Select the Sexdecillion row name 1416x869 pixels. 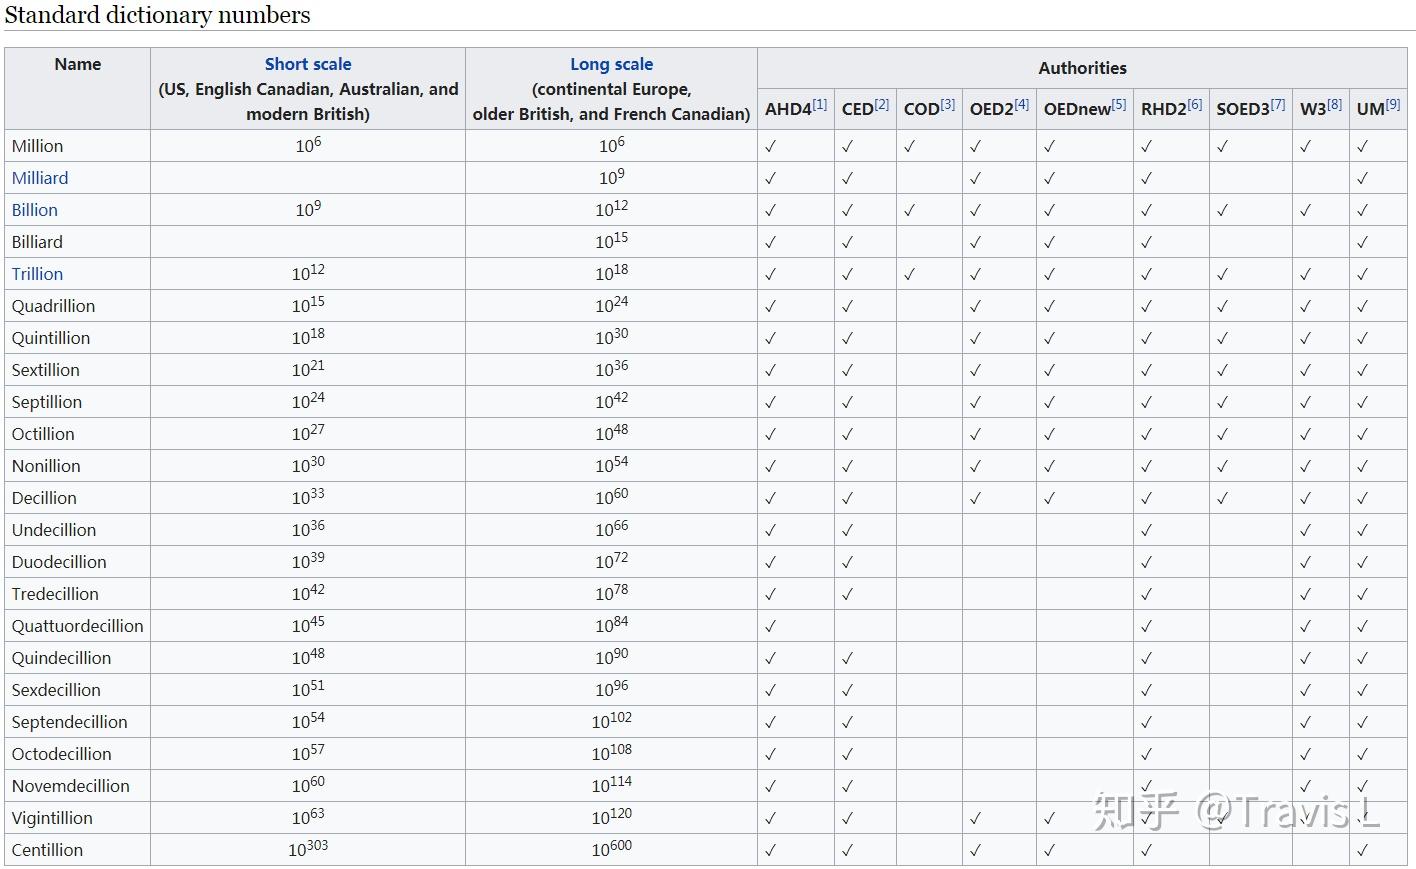pos(56,690)
